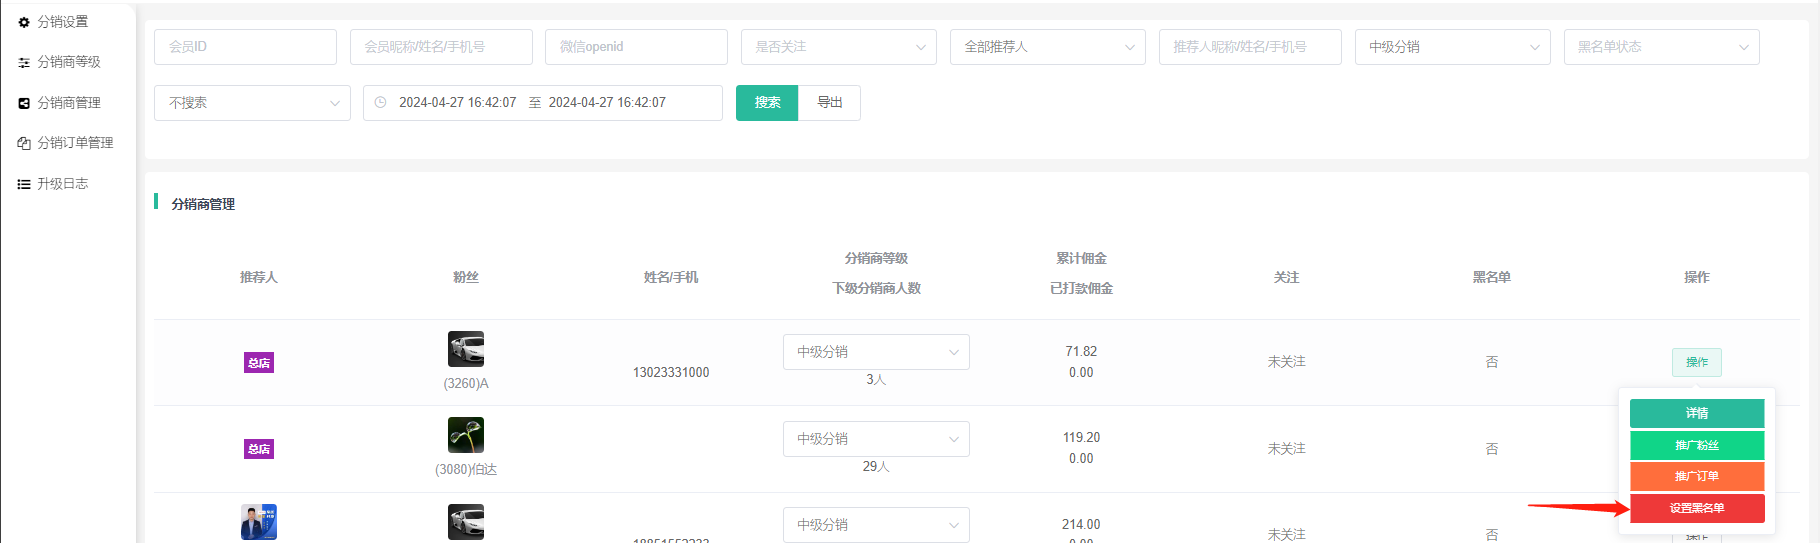Open the white car avatar for (3260)A
This screenshot has height=543, width=1820.
[x=466, y=349]
